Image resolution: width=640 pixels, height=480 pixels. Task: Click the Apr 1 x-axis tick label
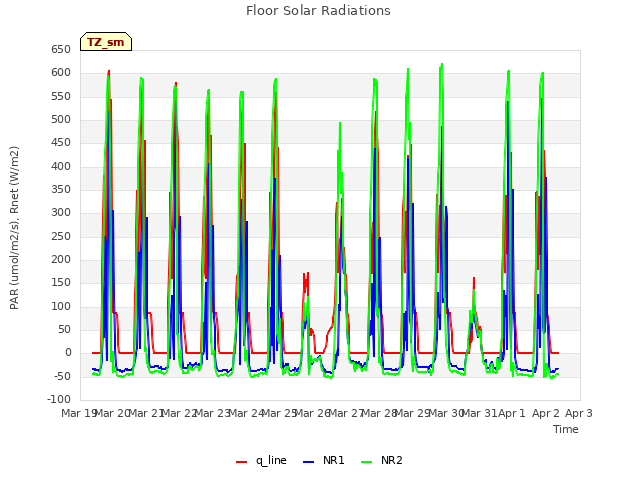[x=511, y=413]
